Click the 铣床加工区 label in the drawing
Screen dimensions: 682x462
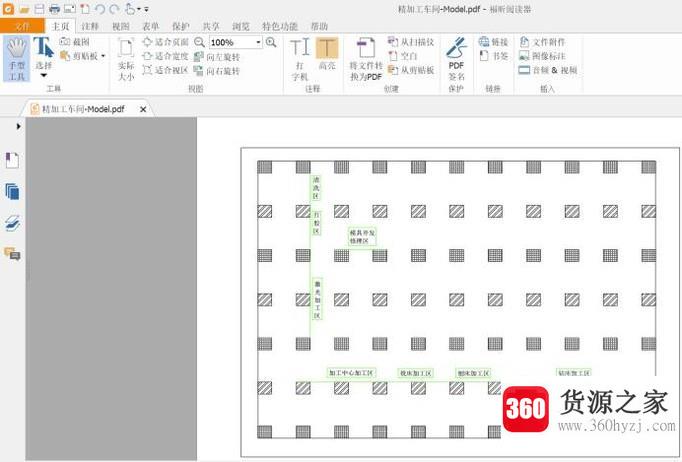415,373
